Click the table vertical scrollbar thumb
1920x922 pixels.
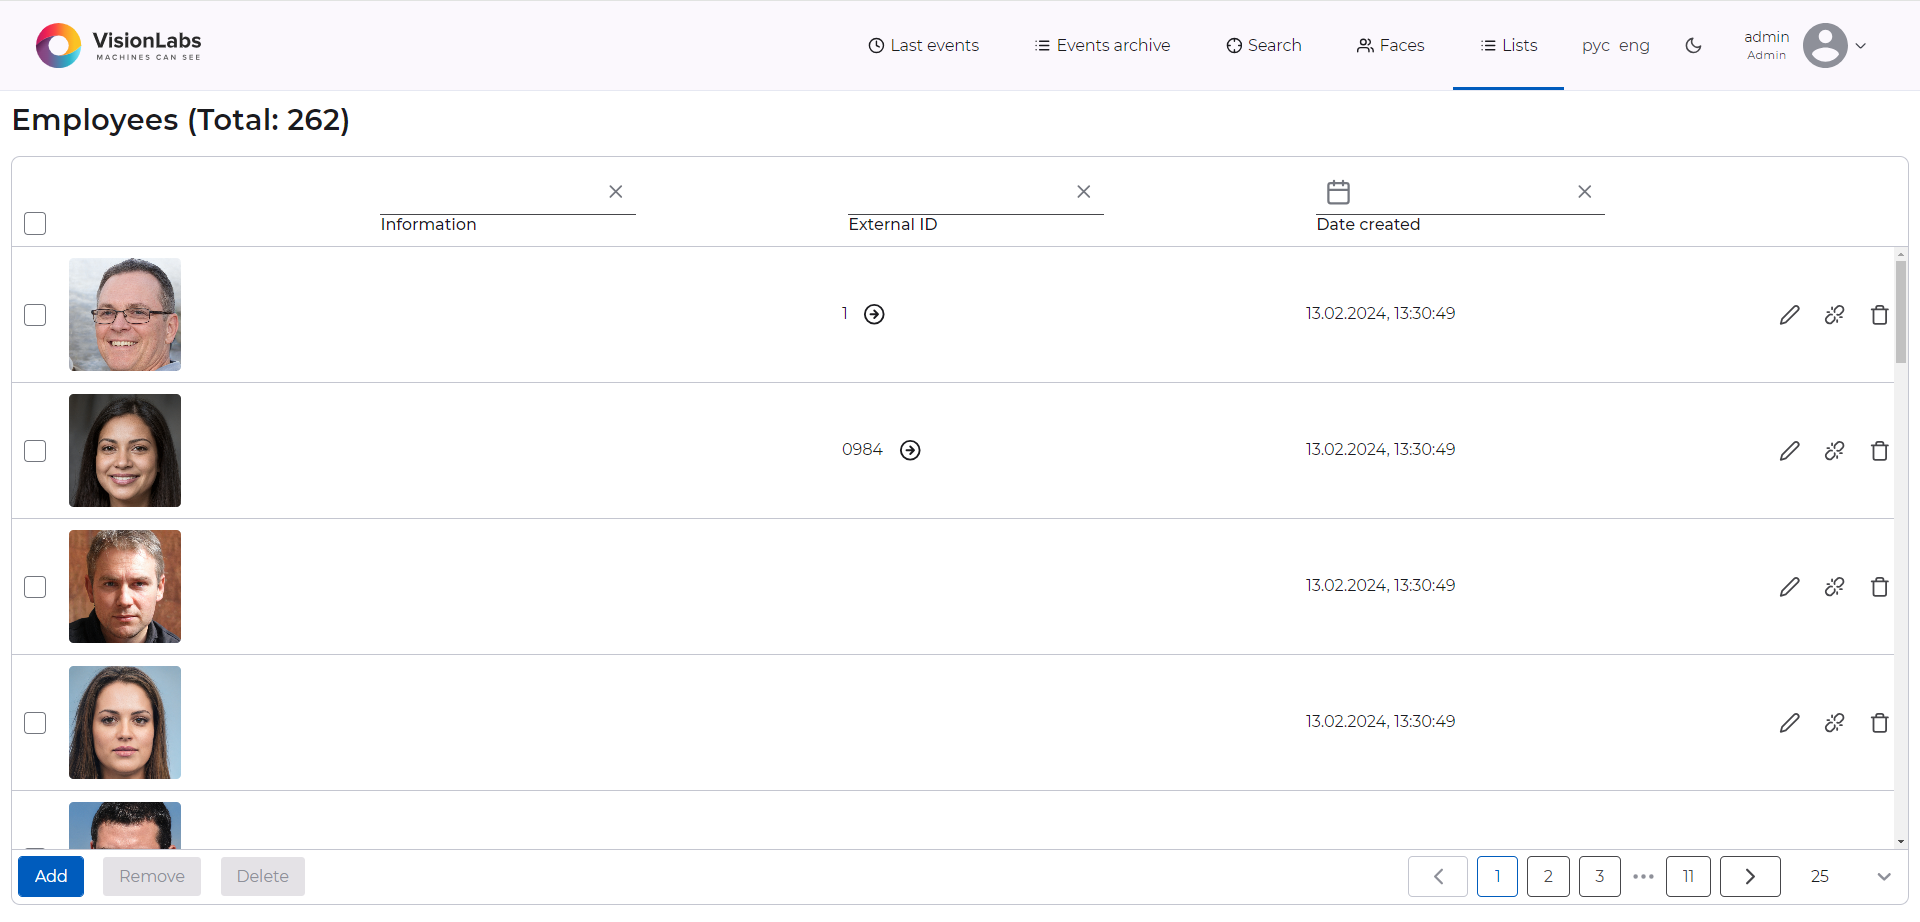coord(1901,311)
